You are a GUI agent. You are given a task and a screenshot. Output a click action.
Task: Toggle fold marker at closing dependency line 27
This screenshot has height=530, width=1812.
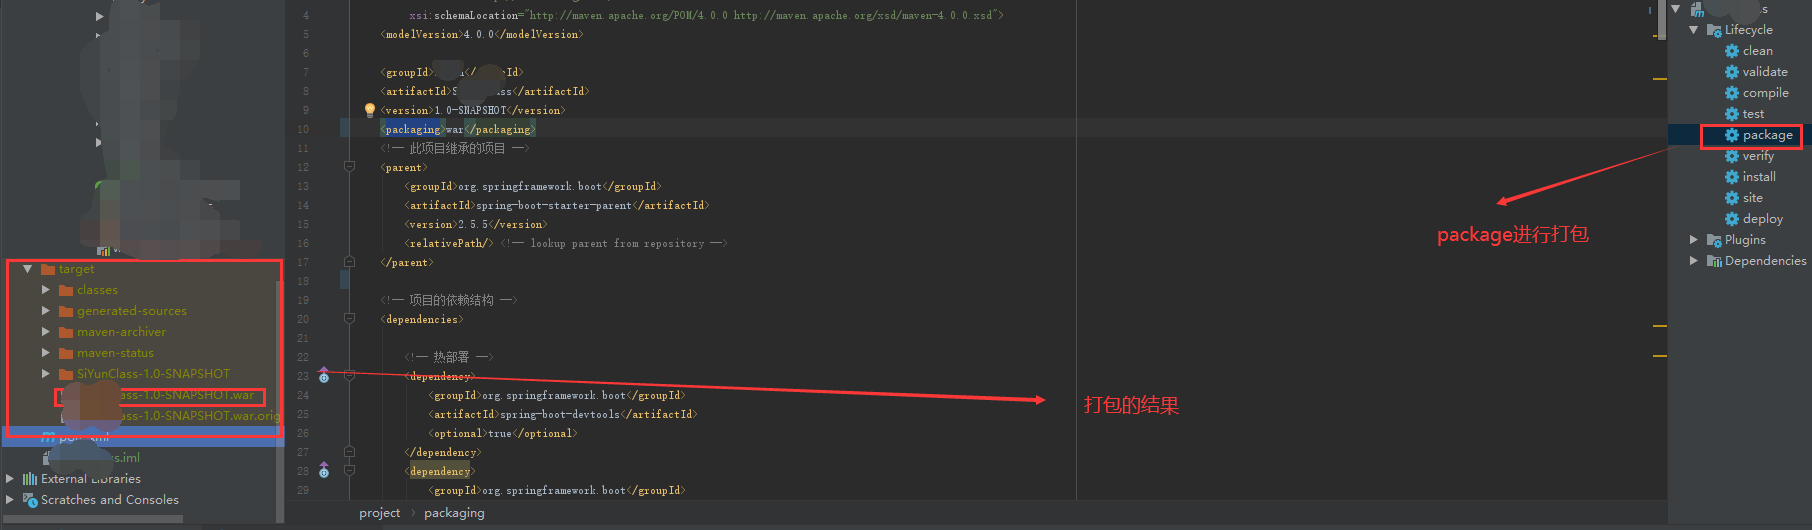click(349, 452)
